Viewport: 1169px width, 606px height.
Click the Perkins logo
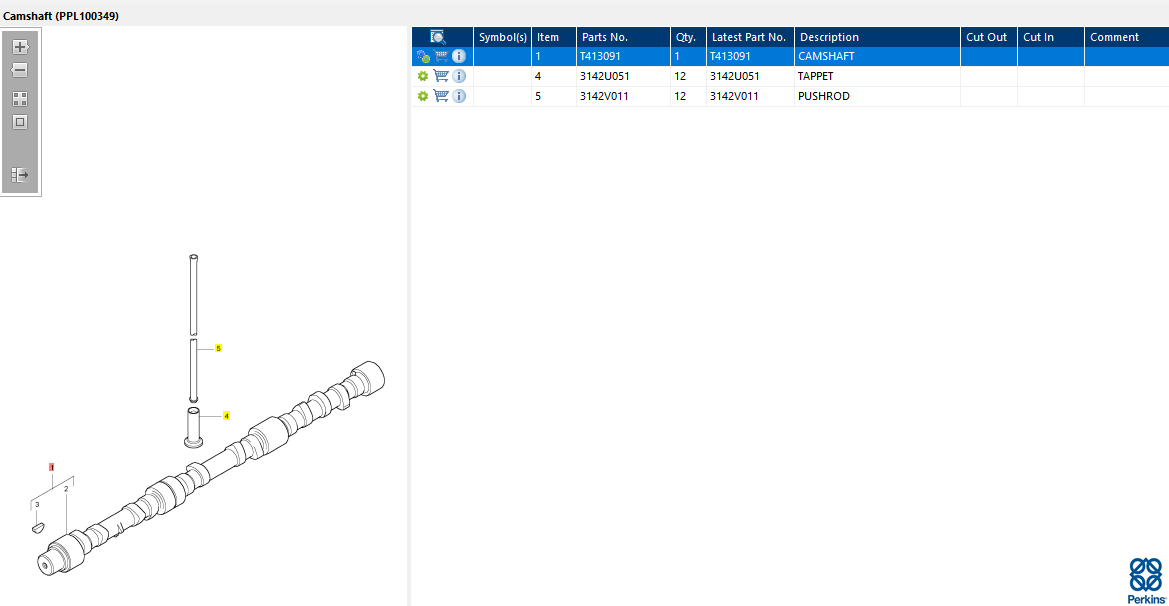click(1146, 581)
